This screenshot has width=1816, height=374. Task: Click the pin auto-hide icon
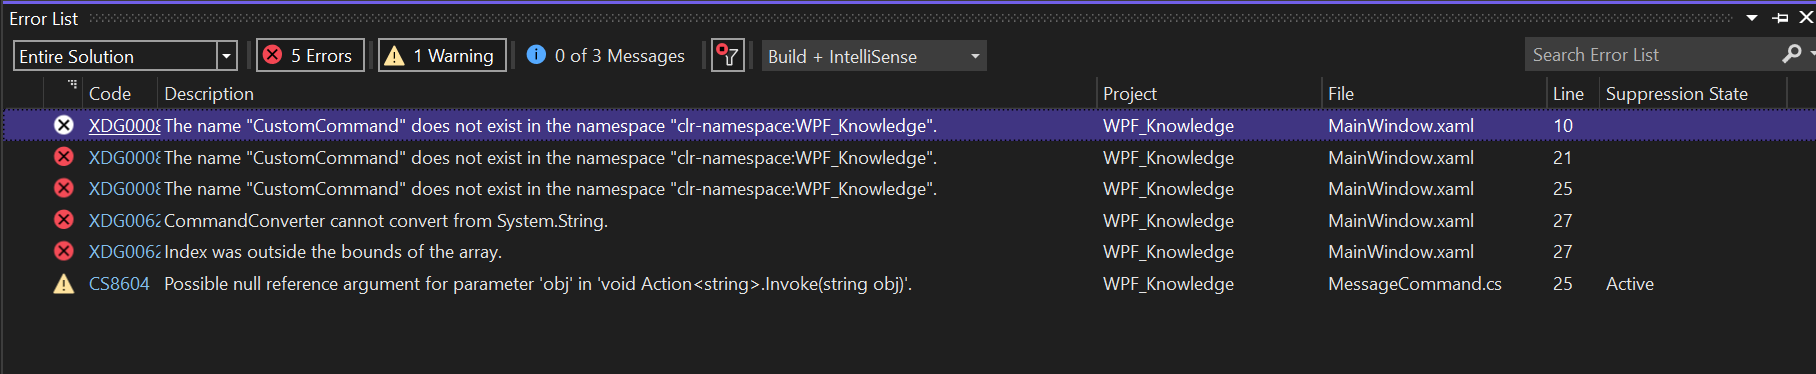[1780, 18]
